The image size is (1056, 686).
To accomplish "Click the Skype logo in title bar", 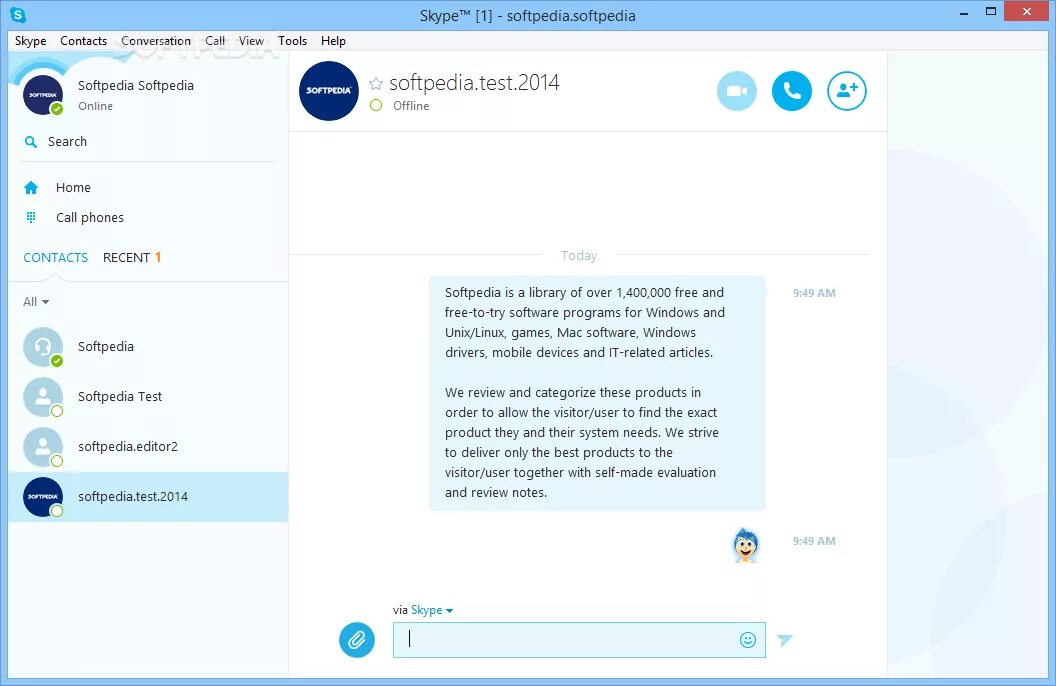I will (x=18, y=14).
